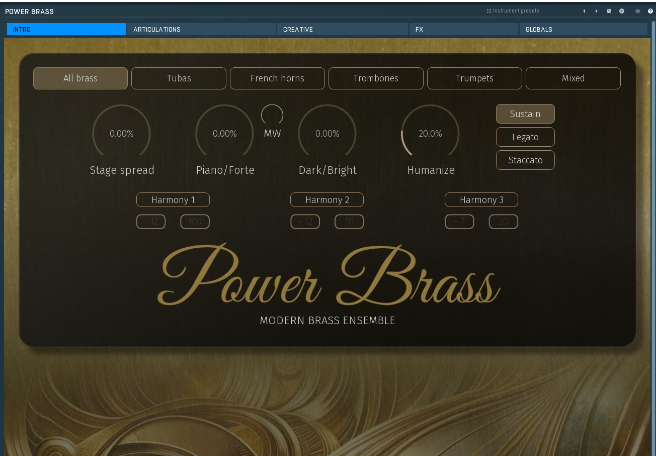Click the square icon right of the preset arrows
The width and height of the screenshot is (656, 456).
609,11
